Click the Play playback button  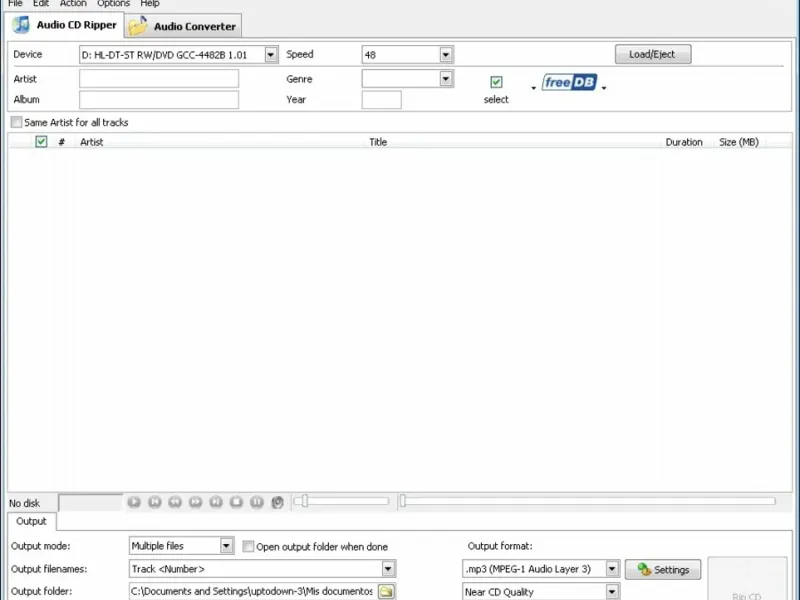coord(134,502)
